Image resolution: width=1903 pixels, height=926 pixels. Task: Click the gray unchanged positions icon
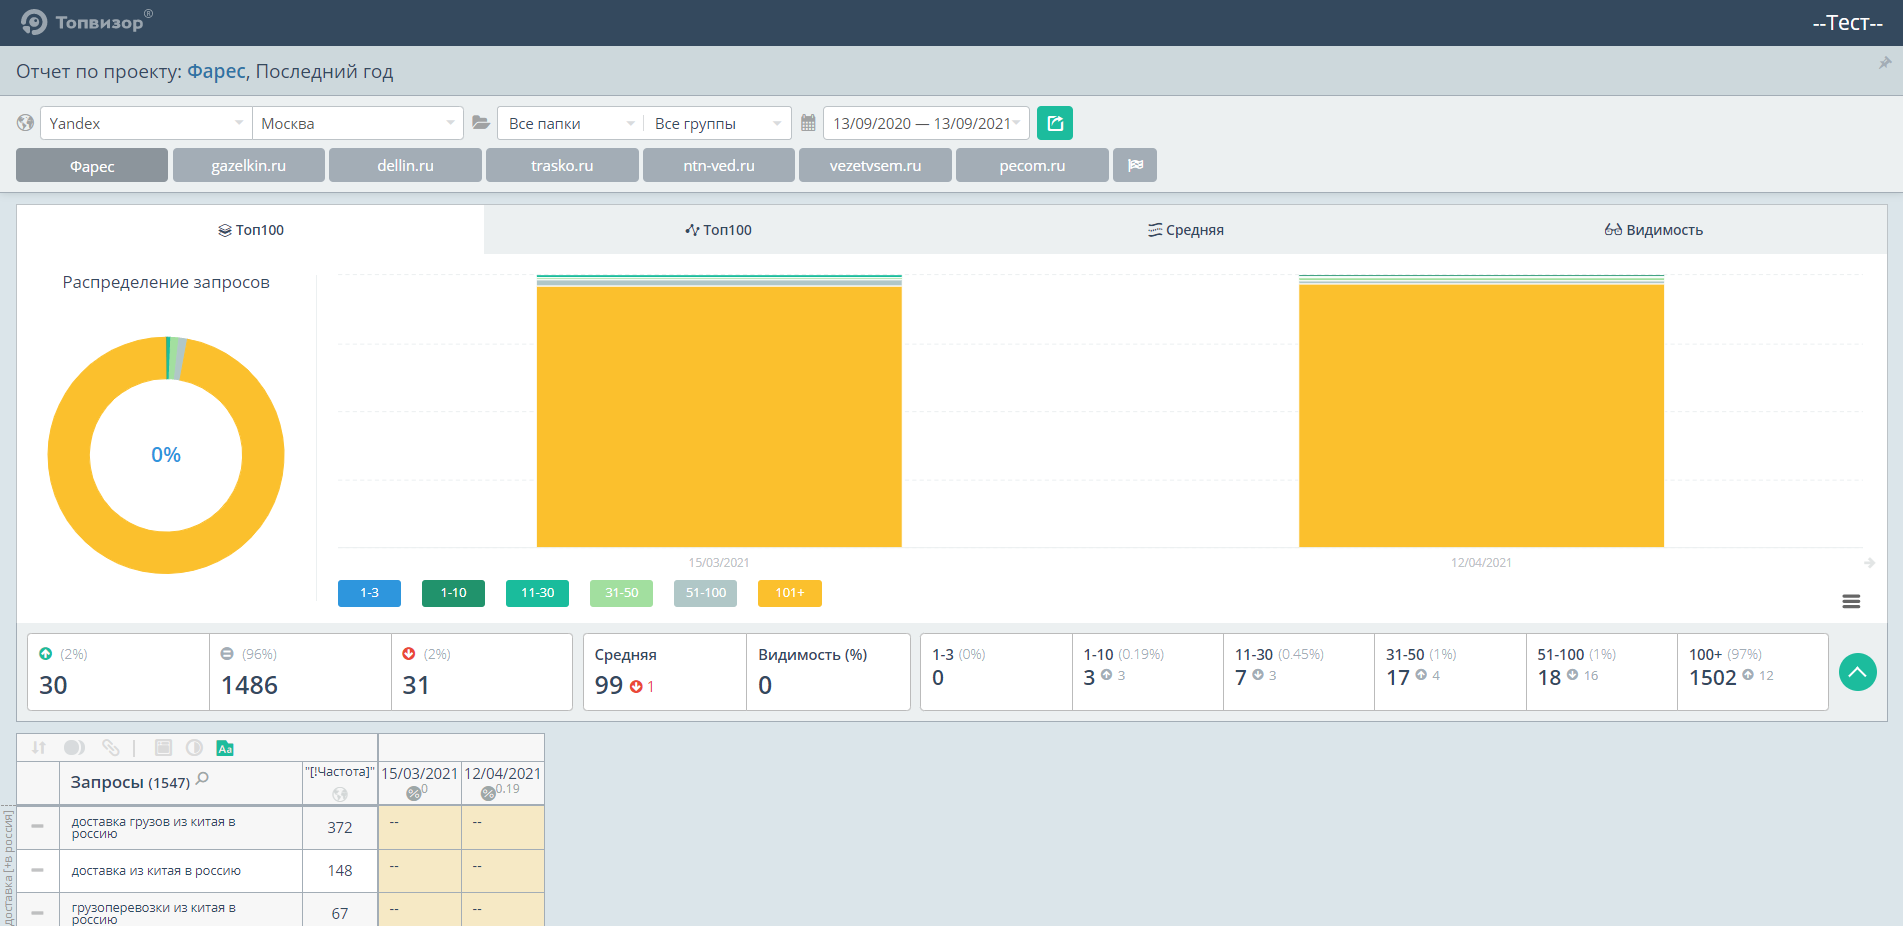point(227,654)
